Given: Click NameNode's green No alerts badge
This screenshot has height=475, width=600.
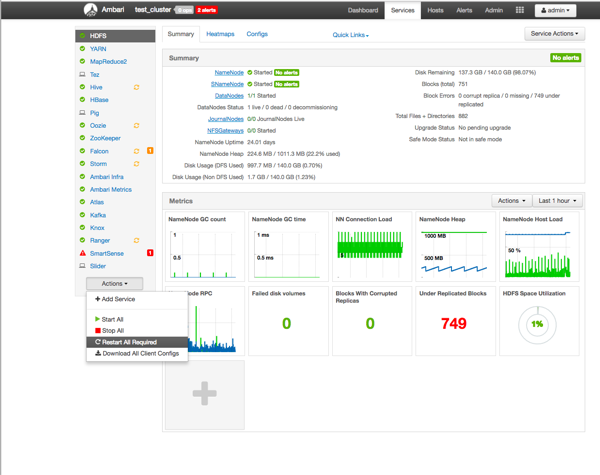Looking at the screenshot, I should tap(287, 72).
